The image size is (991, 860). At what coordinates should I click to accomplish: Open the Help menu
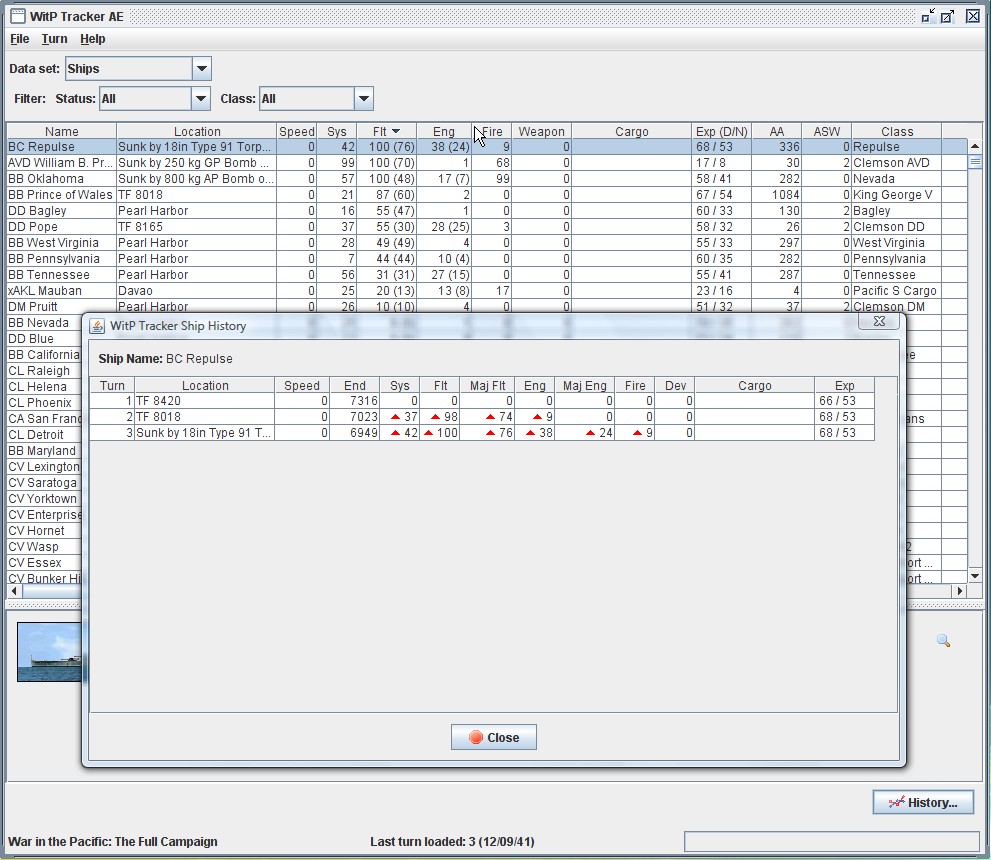point(93,39)
